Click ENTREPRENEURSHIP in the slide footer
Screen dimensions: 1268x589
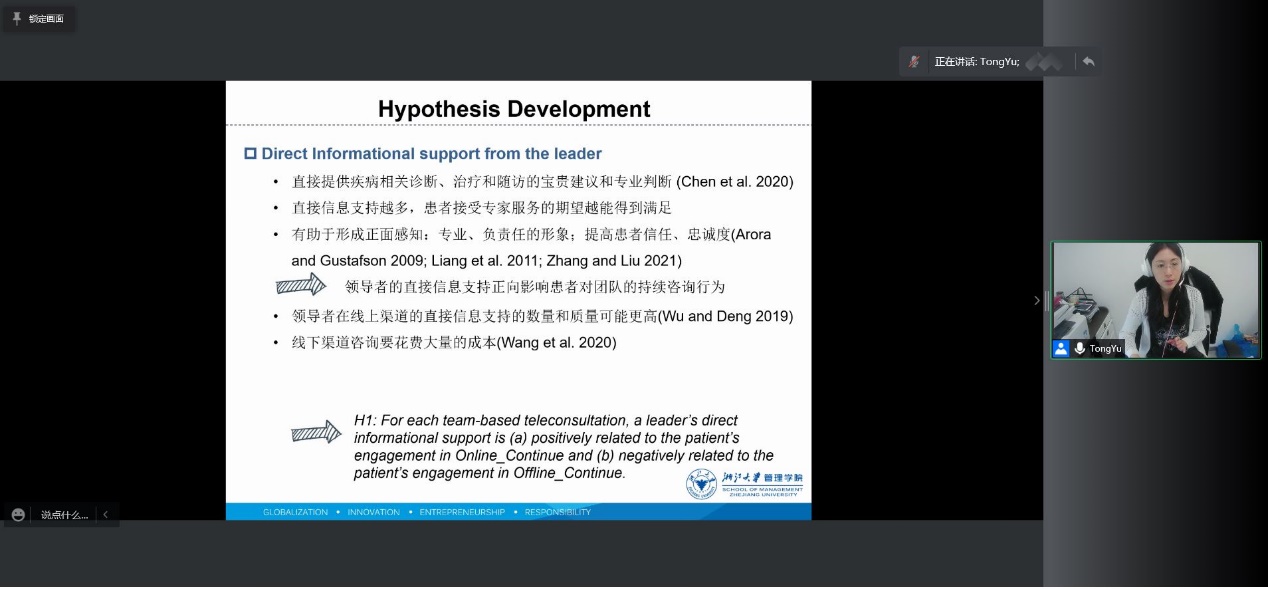click(462, 512)
